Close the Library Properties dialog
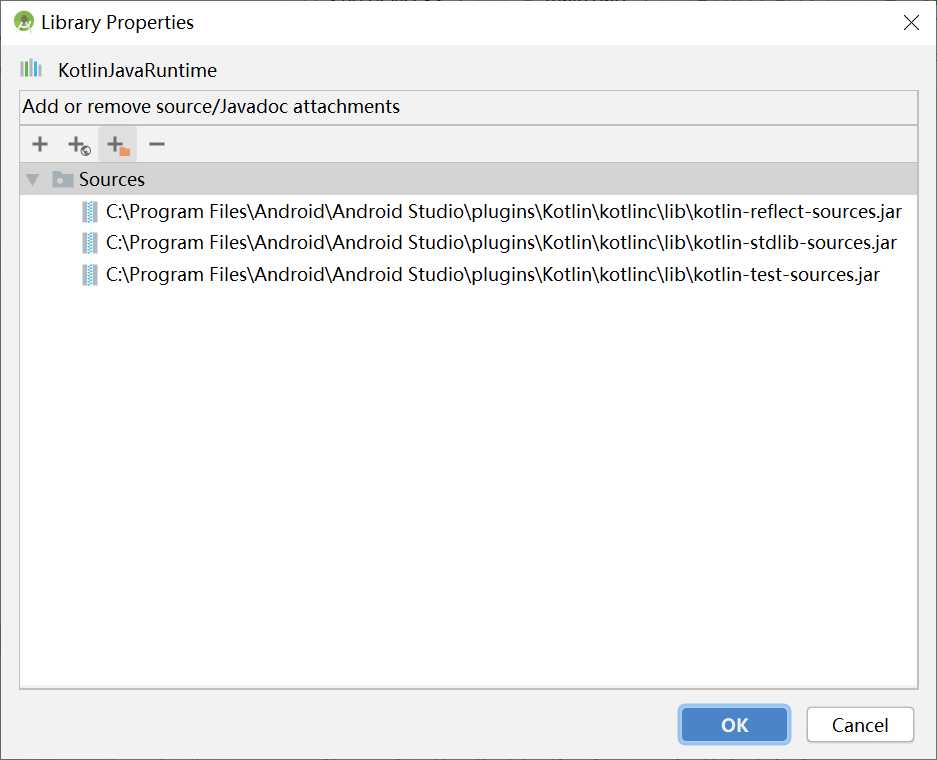Image resolution: width=937 pixels, height=760 pixels. tap(911, 22)
